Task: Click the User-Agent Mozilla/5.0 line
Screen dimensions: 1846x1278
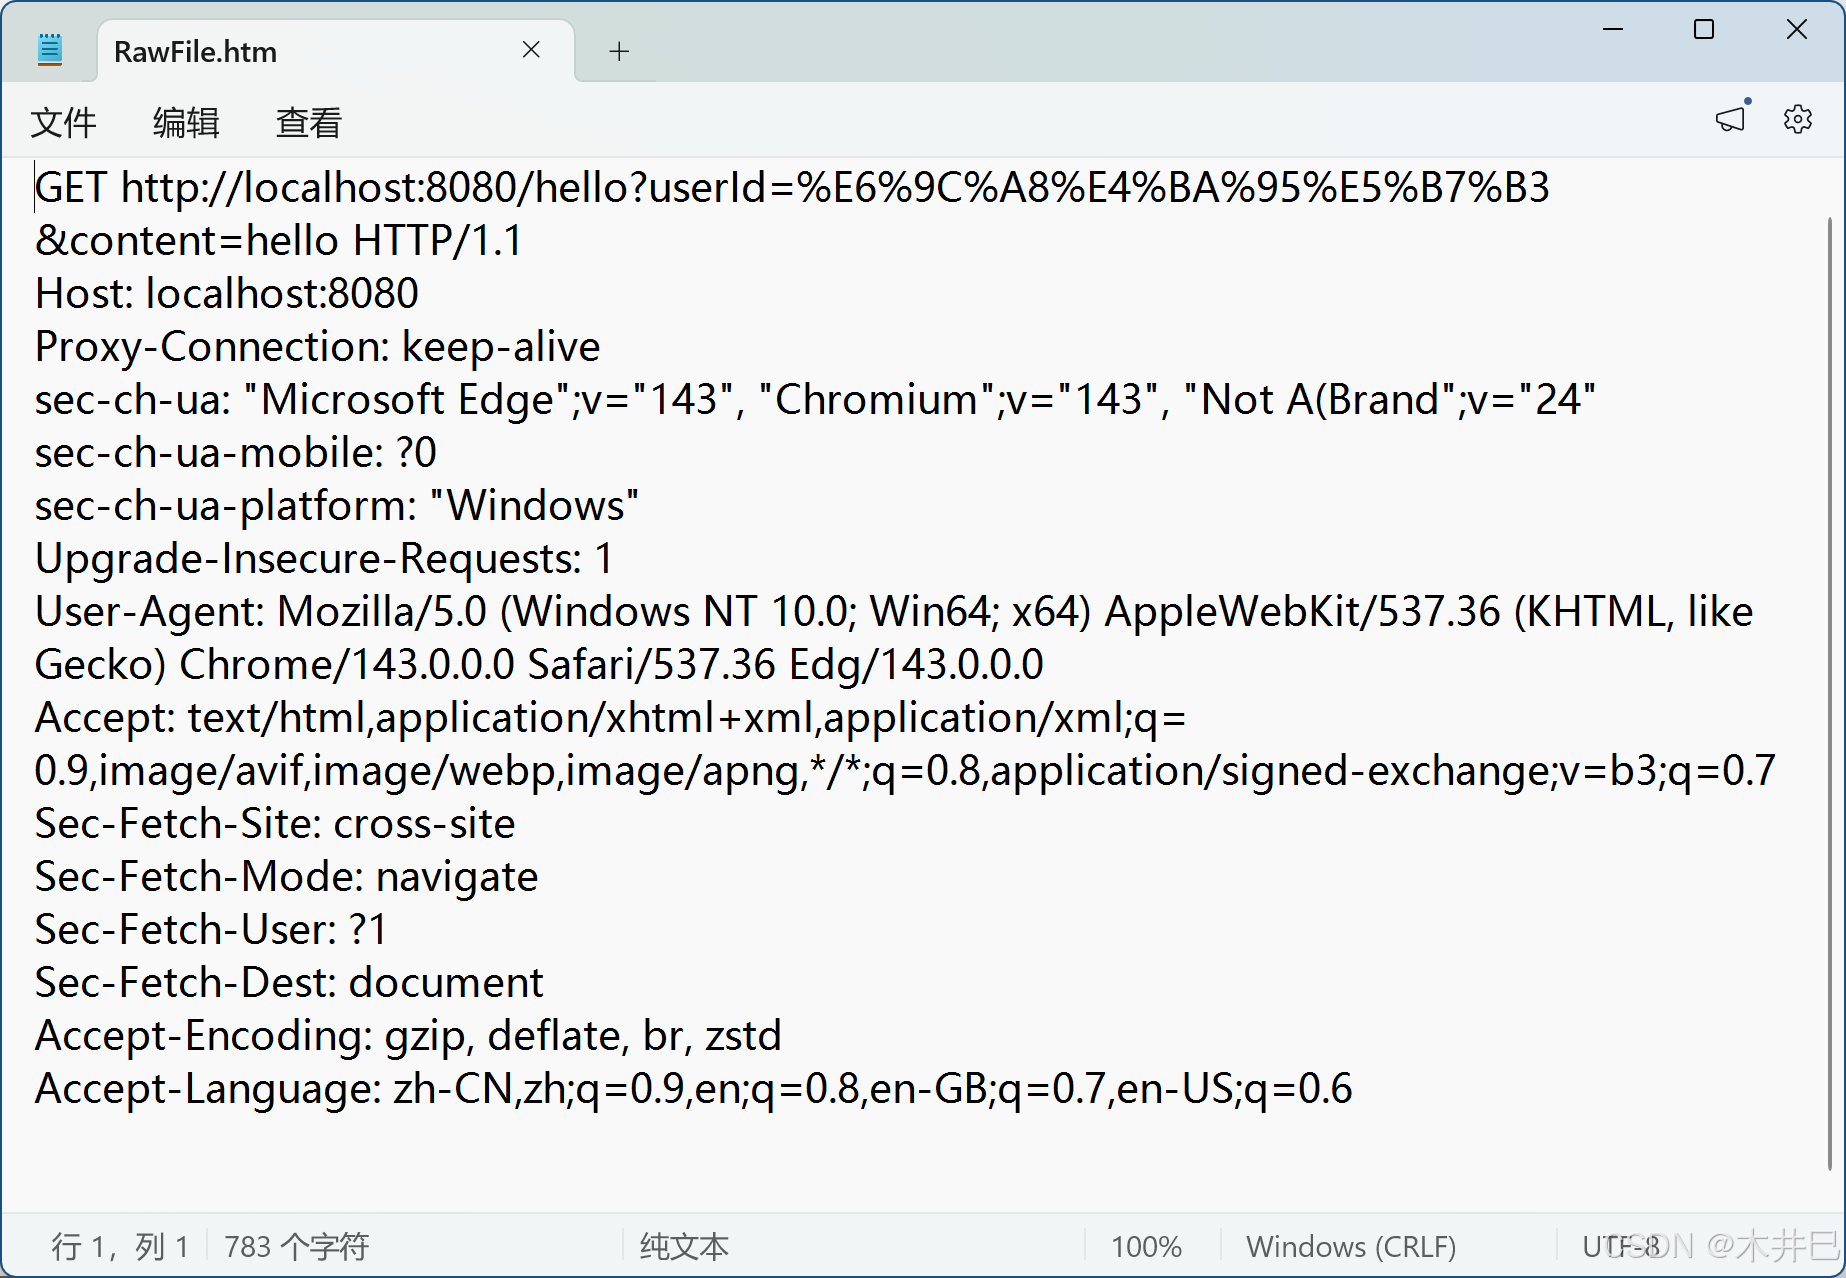Action: (x=894, y=612)
